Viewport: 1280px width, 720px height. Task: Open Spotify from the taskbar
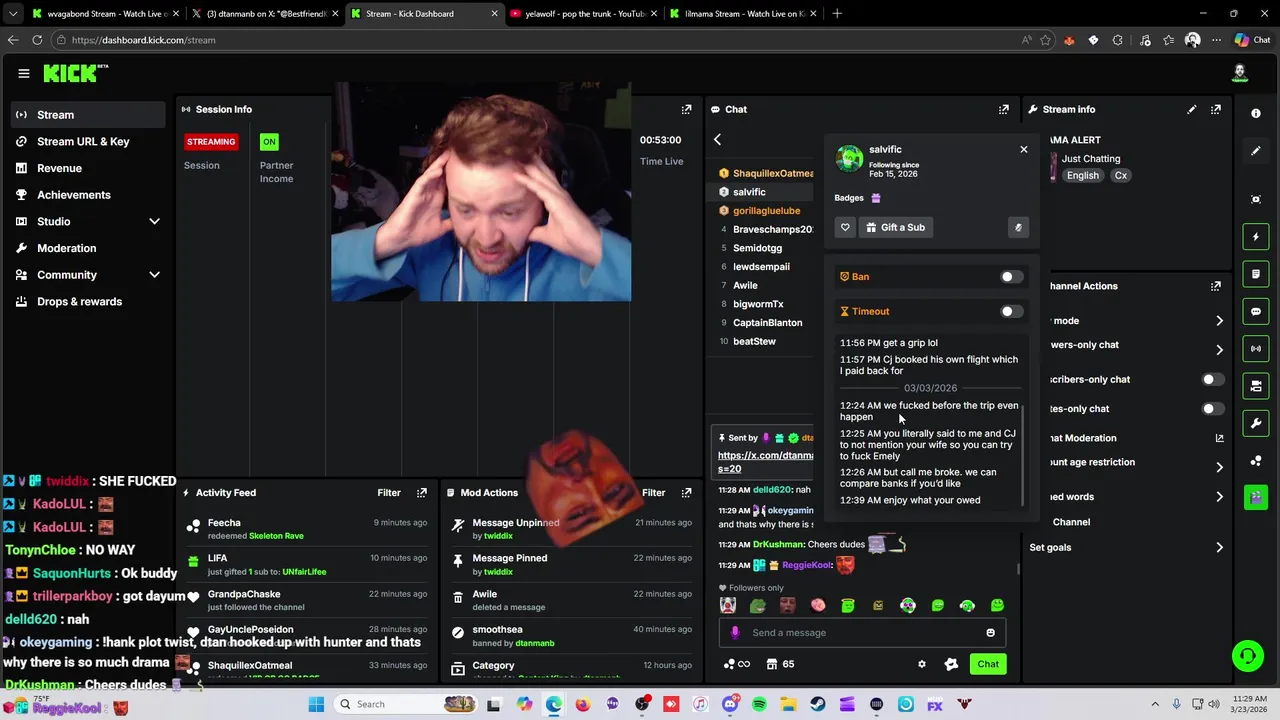759,705
